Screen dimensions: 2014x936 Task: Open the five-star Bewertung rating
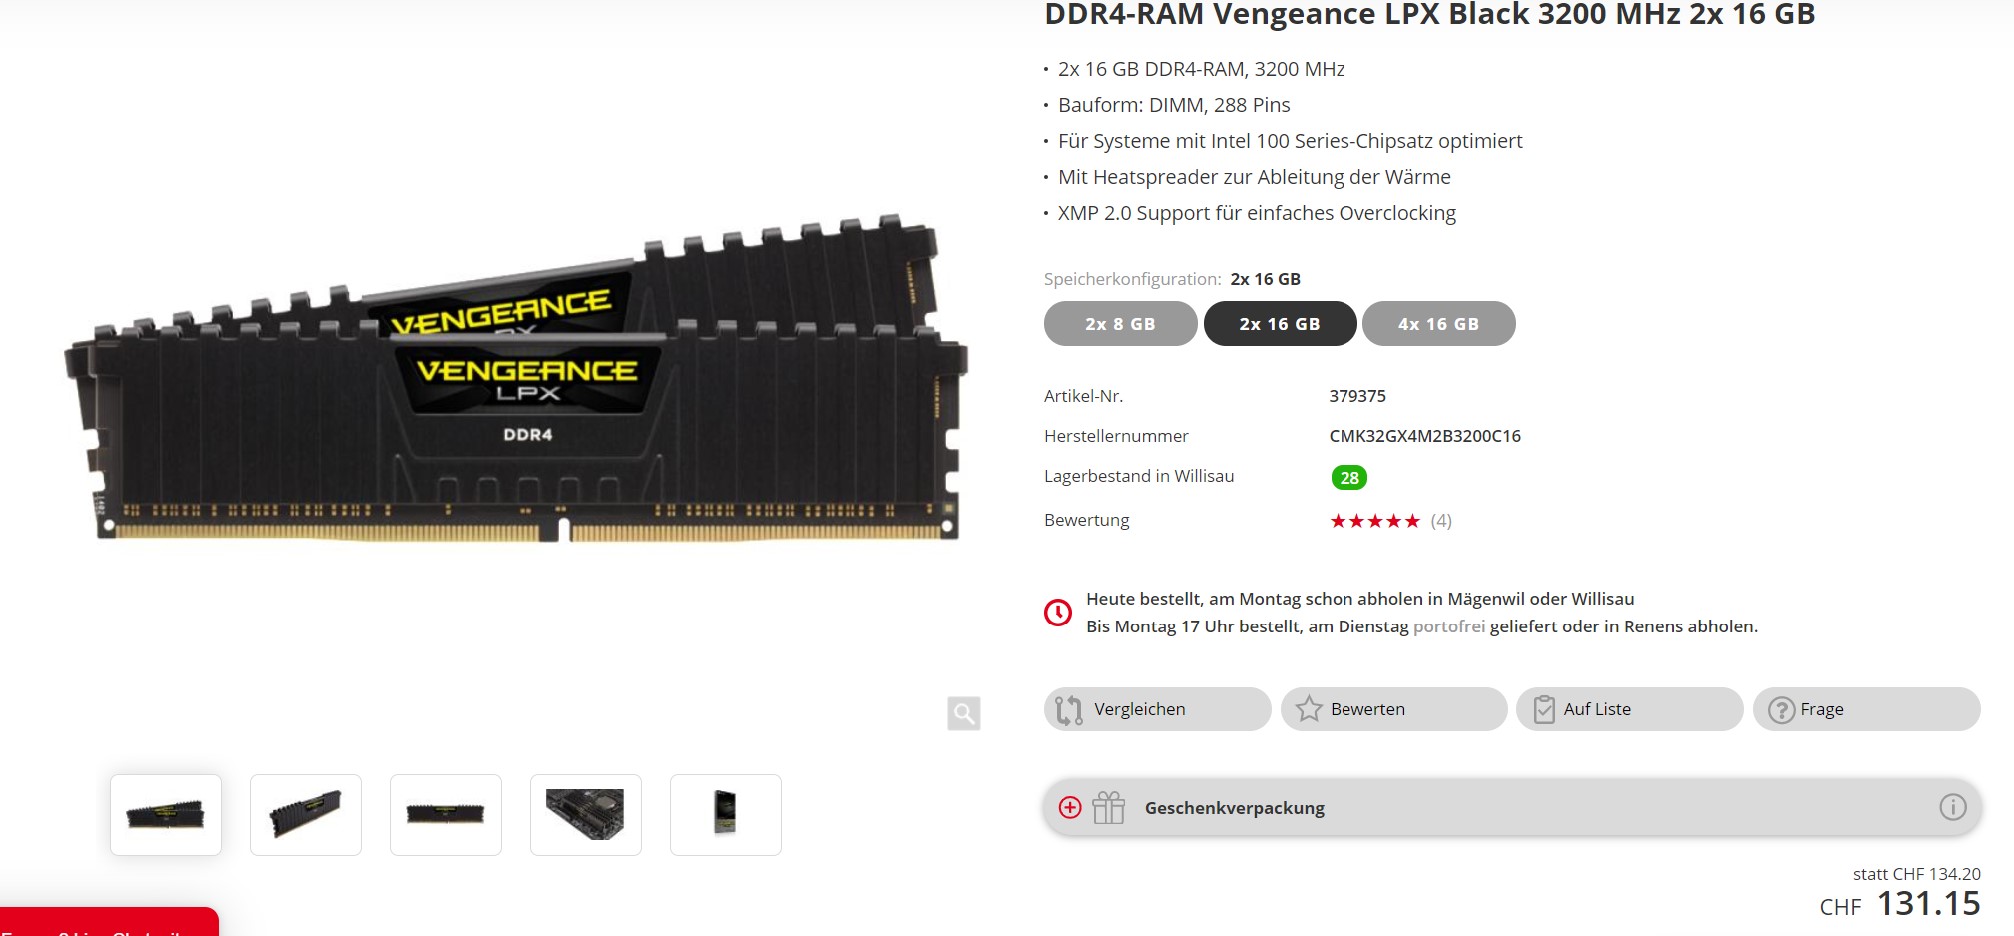click(1375, 521)
